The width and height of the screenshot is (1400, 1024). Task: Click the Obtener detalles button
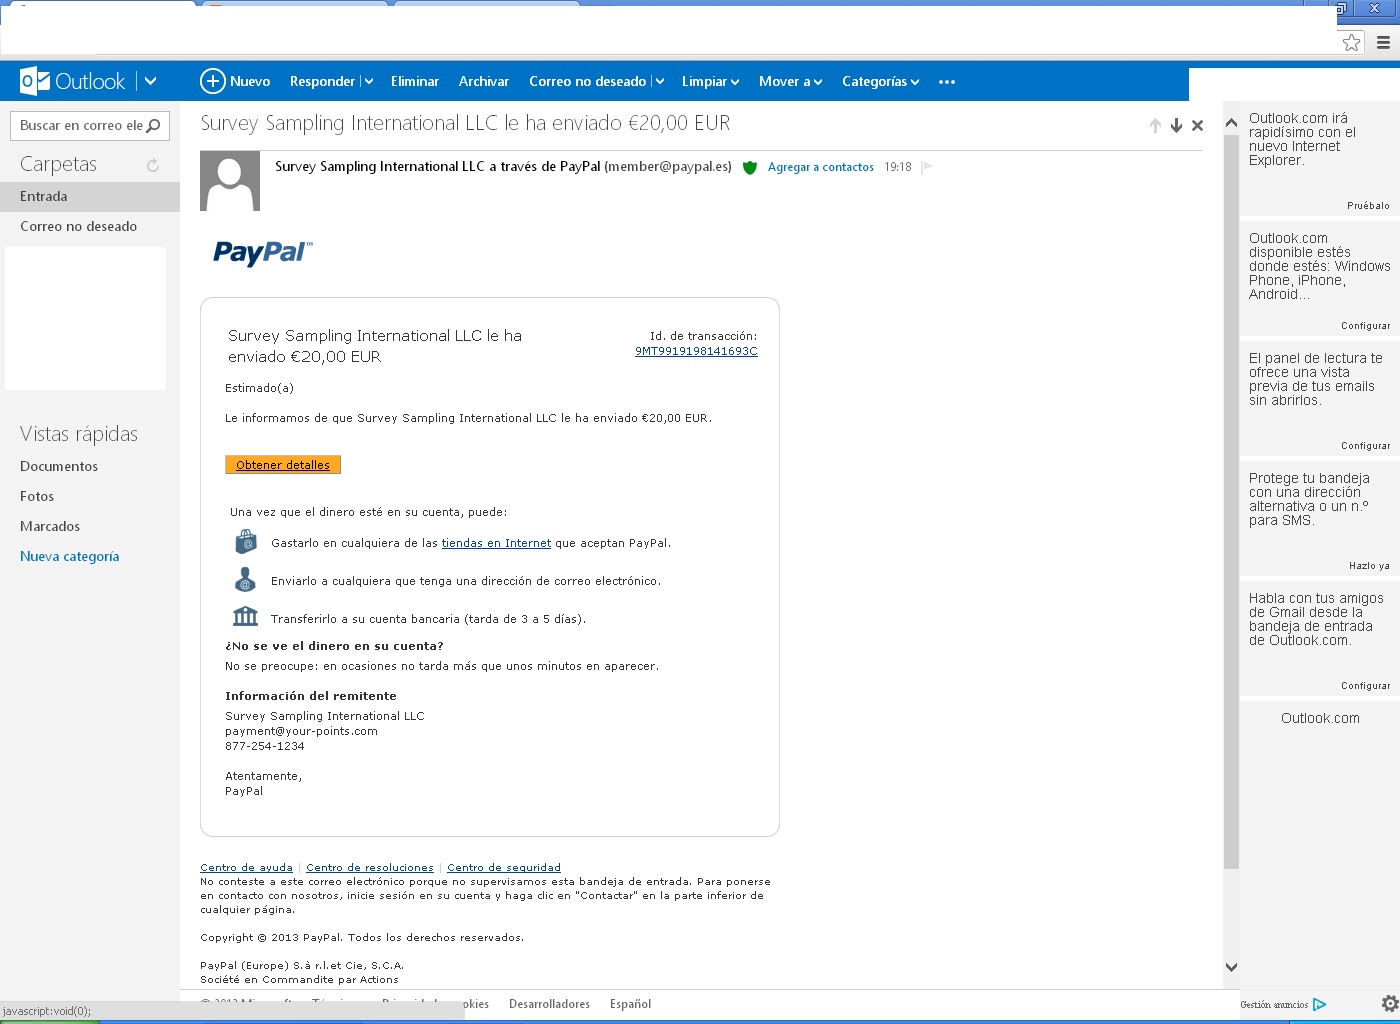pyautogui.click(x=283, y=464)
